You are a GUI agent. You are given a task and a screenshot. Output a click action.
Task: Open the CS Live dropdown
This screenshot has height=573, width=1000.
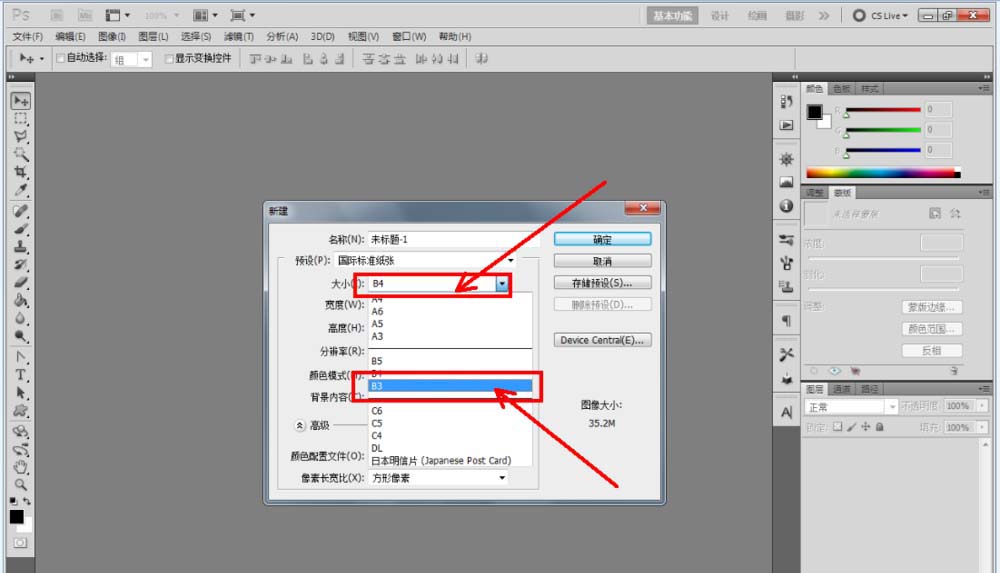pos(880,15)
